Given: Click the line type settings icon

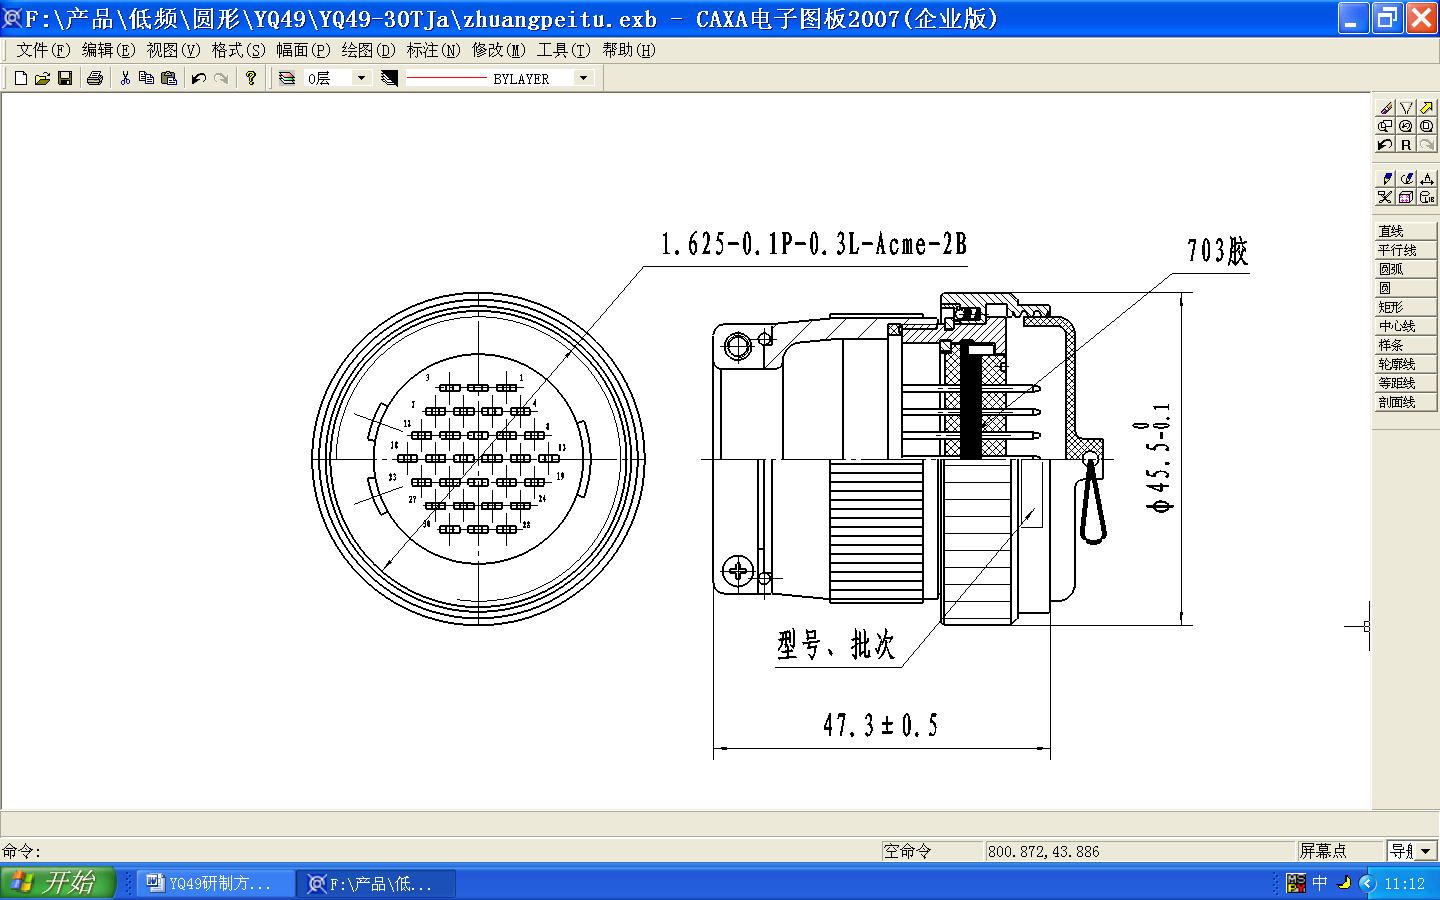Looking at the screenshot, I should pyautogui.click(x=389, y=78).
